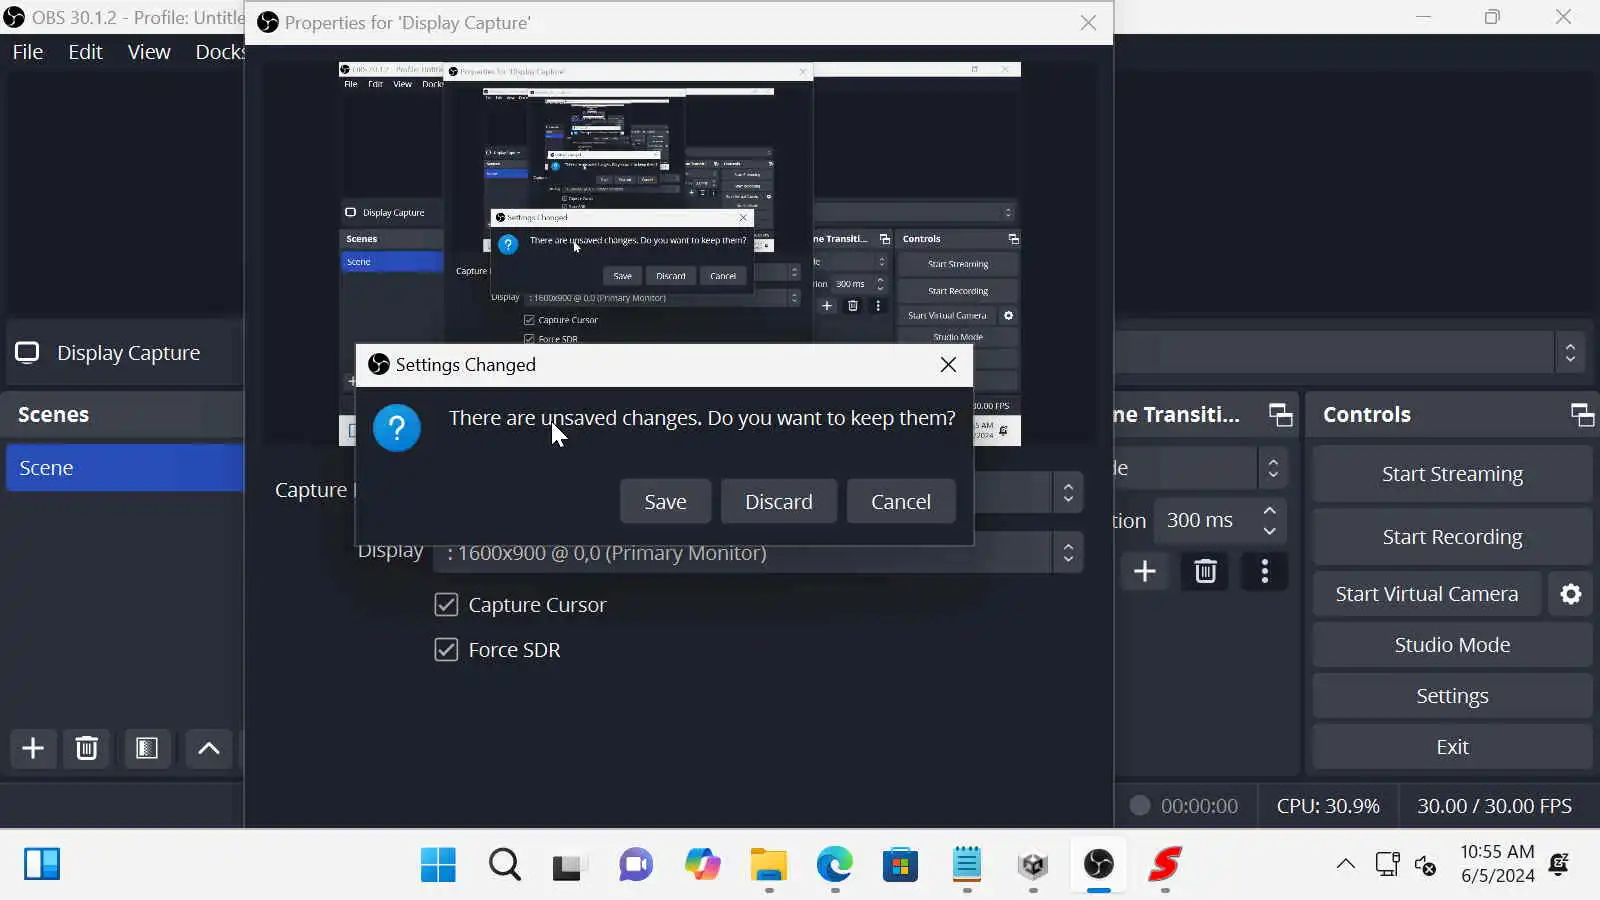Open the red S app taskbar icon
Screen dimensions: 1600x900
(1165, 865)
